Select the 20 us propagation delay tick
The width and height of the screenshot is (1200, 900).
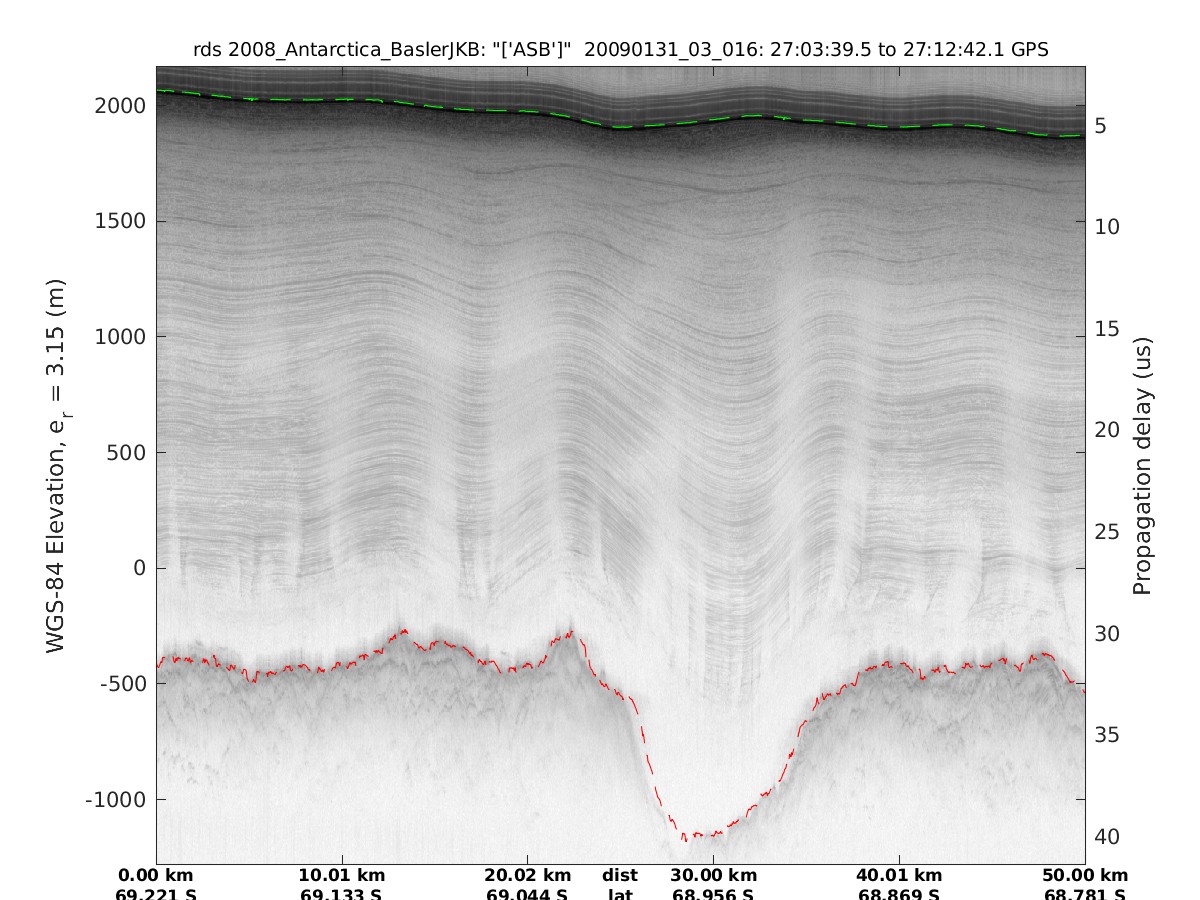pos(1104,429)
